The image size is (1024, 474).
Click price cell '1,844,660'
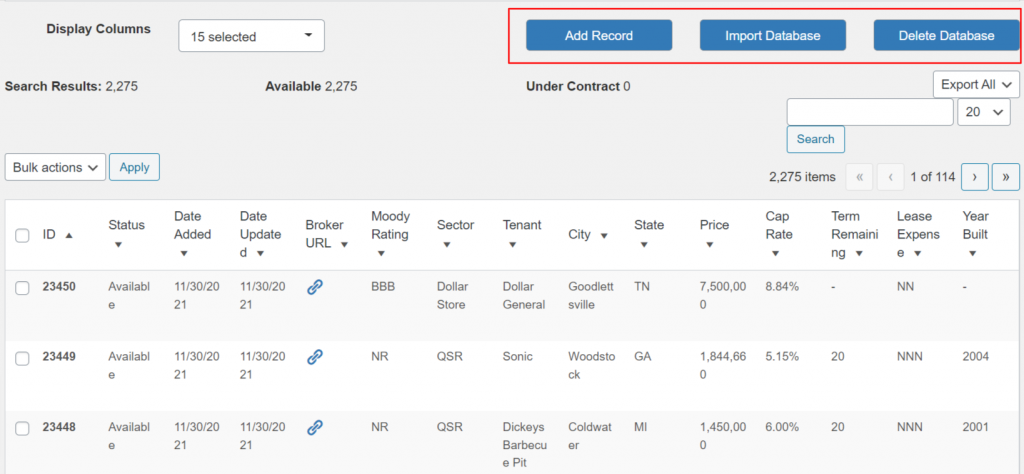click(x=722, y=366)
